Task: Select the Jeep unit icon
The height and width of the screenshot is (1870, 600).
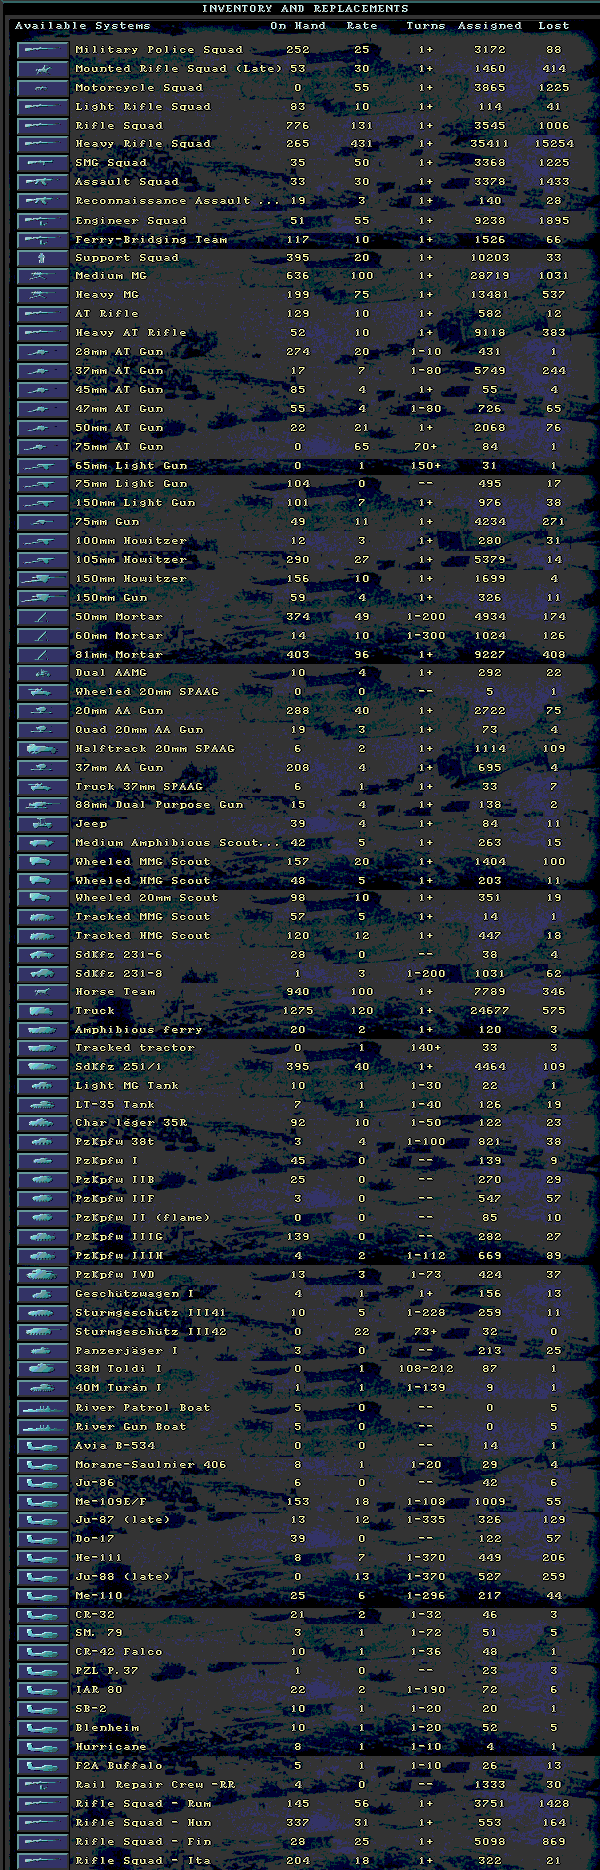Action: [43, 824]
